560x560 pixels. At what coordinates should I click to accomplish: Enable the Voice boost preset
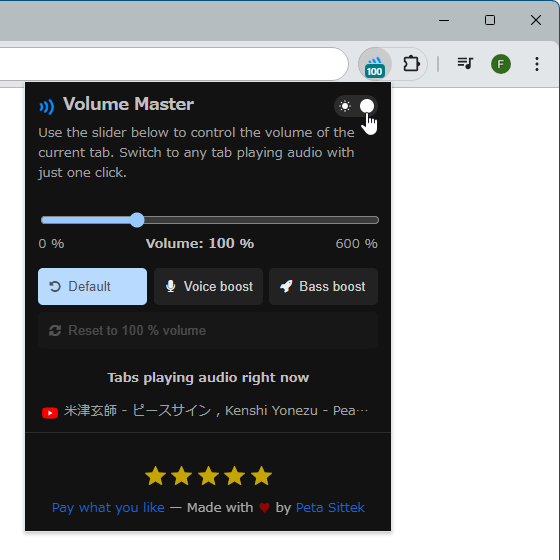point(208,286)
